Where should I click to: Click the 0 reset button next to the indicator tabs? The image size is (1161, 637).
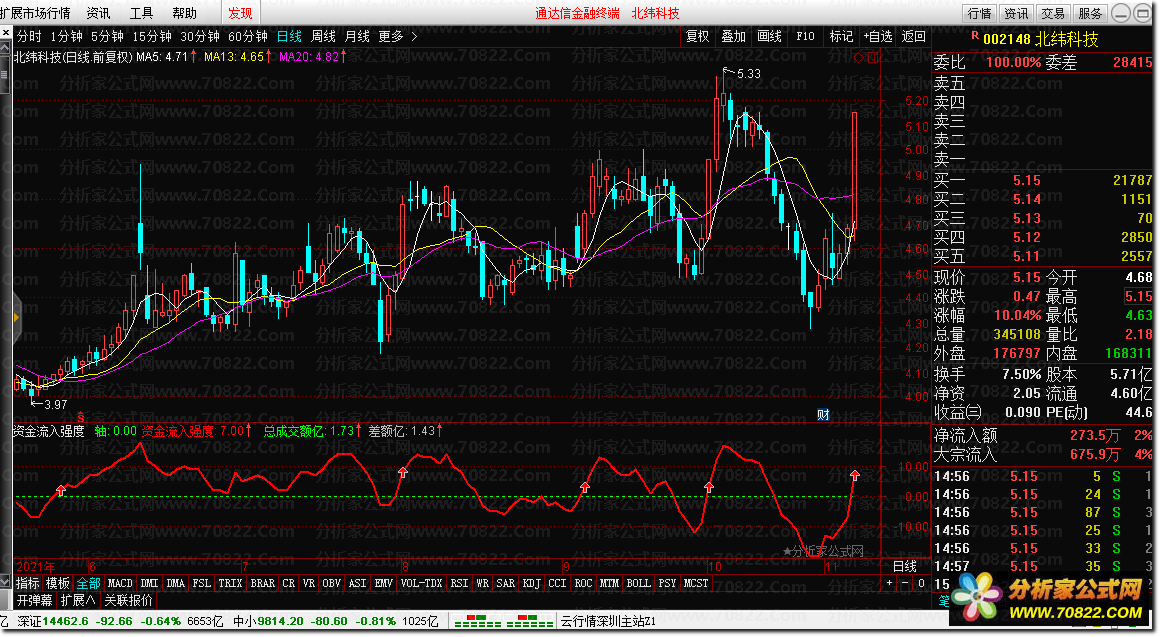921,583
